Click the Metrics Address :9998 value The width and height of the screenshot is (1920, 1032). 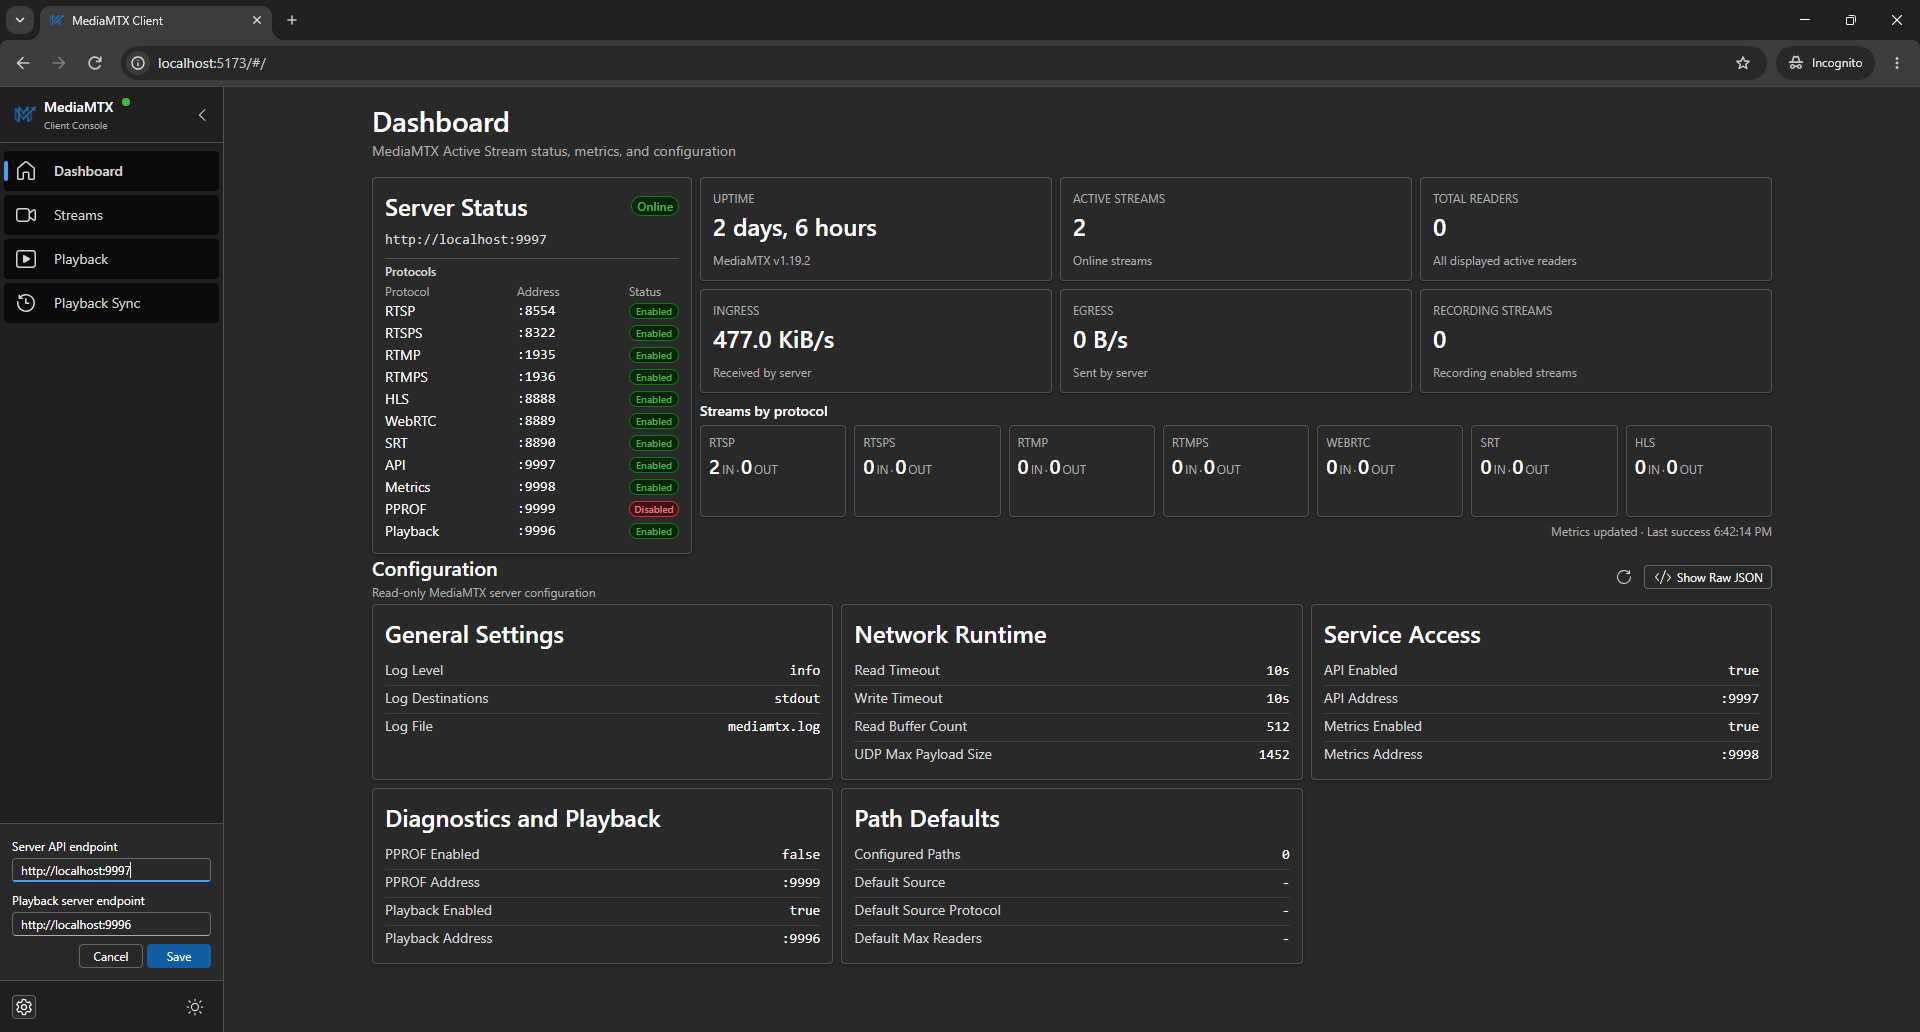pos(1740,755)
